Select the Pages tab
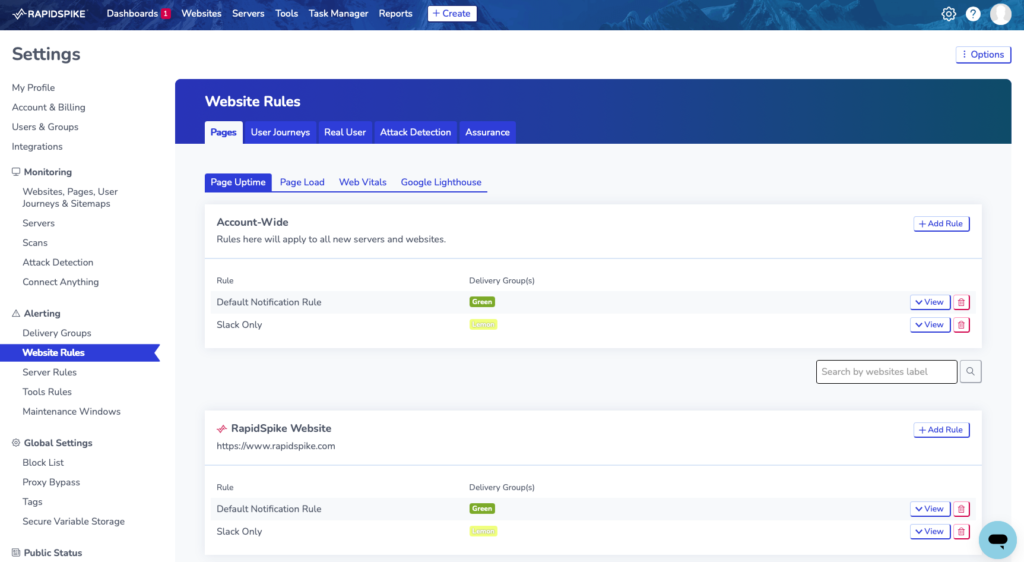The image size is (1024, 562). pos(223,132)
